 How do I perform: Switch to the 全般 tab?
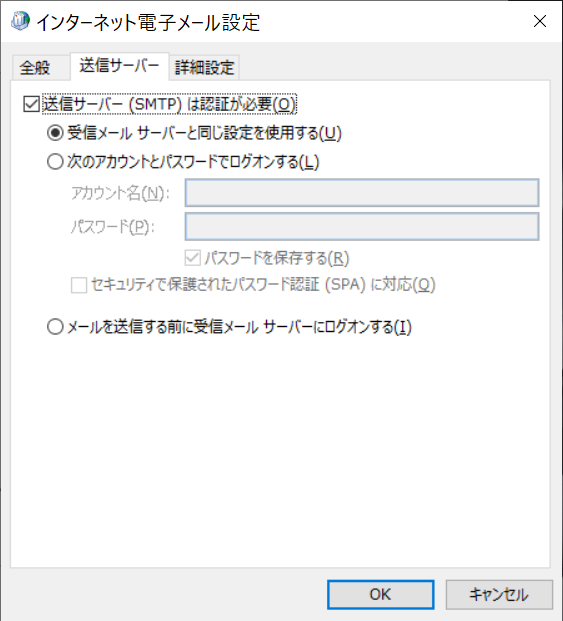35,67
